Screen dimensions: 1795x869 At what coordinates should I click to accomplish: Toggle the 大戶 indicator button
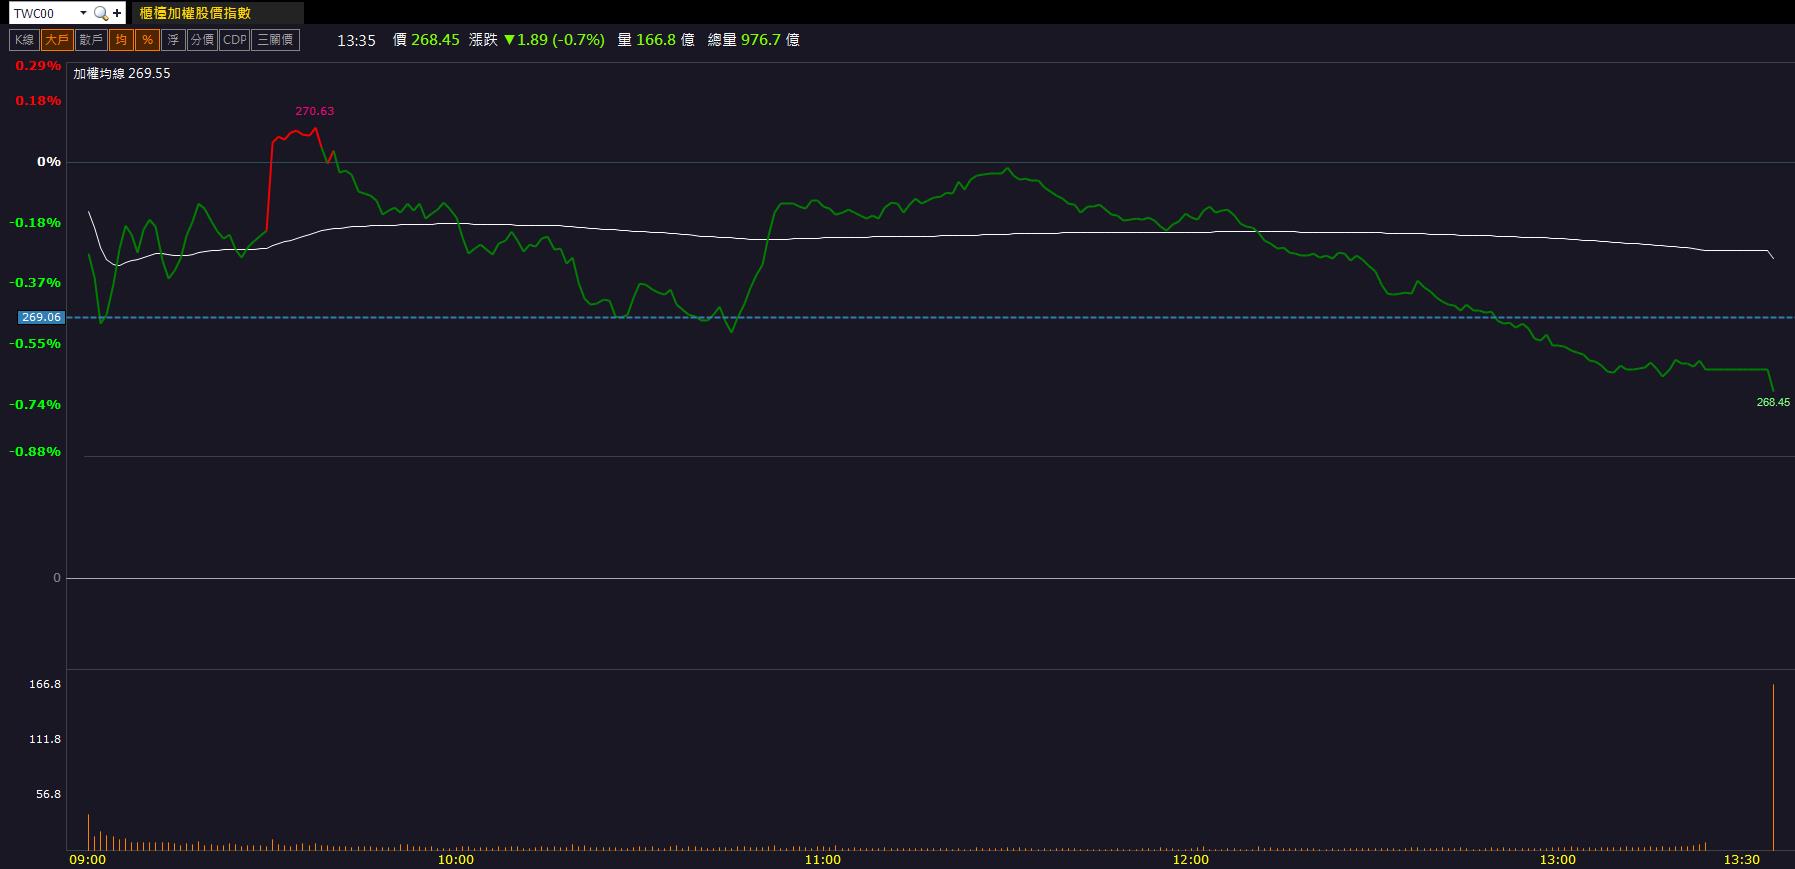pyautogui.click(x=57, y=40)
